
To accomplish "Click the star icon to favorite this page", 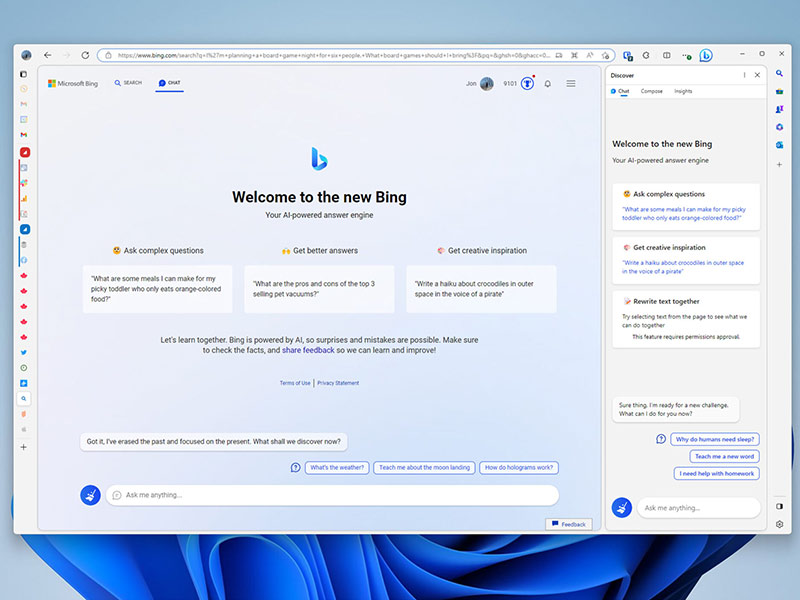I will click(x=606, y=55).
